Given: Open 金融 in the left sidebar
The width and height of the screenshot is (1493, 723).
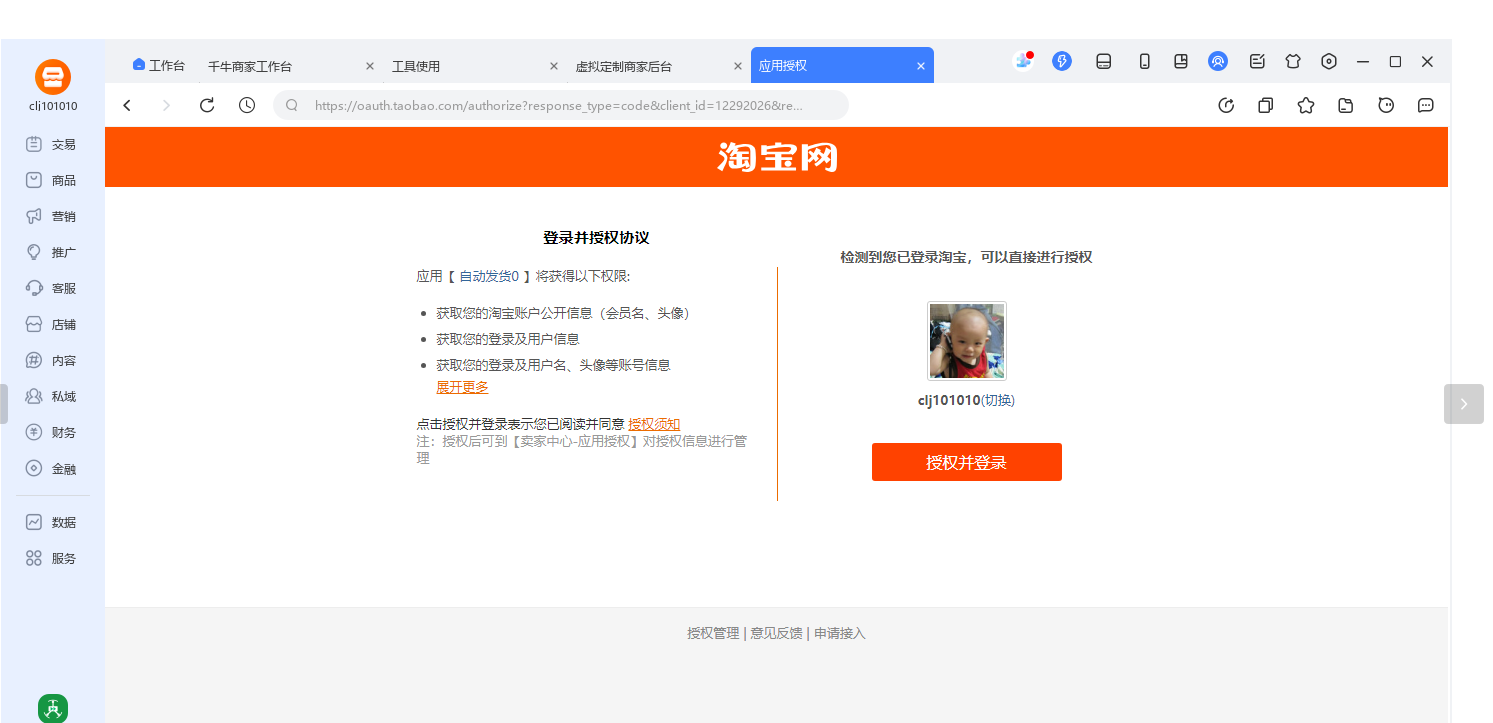Looking at the screenshot, I should click(52, 468).
